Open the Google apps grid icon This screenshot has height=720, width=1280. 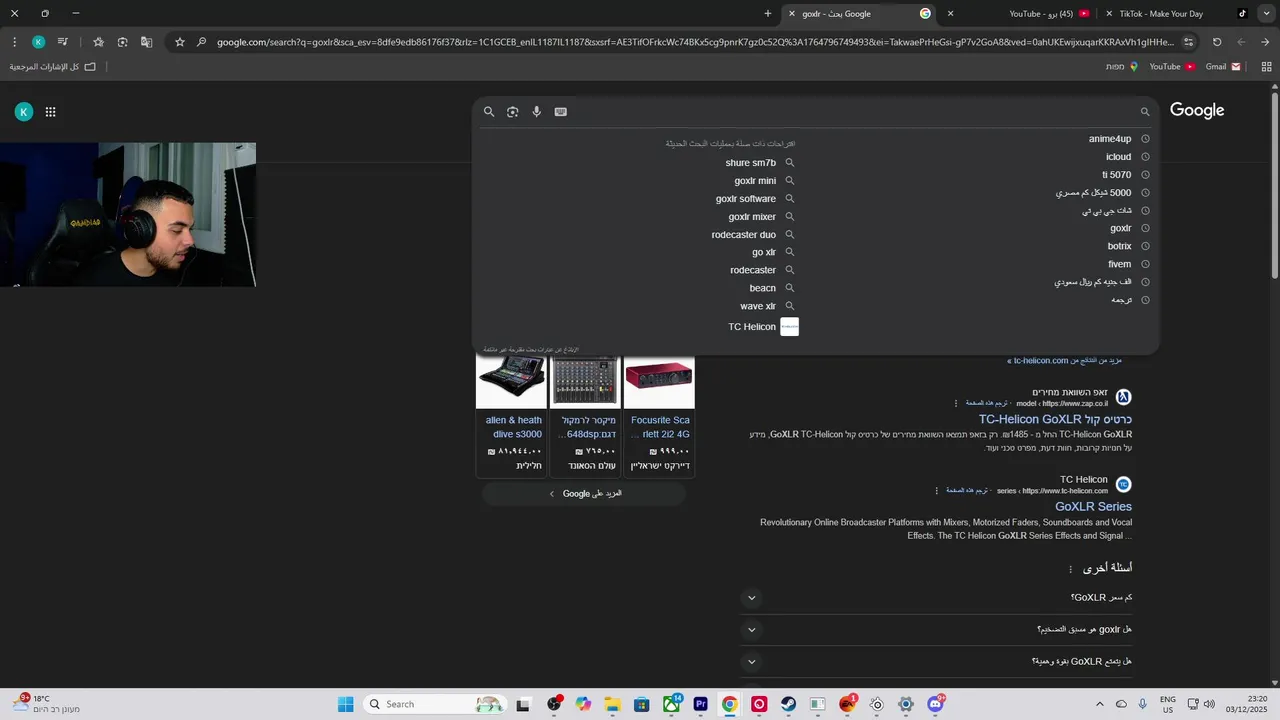(x=50, y=112)
